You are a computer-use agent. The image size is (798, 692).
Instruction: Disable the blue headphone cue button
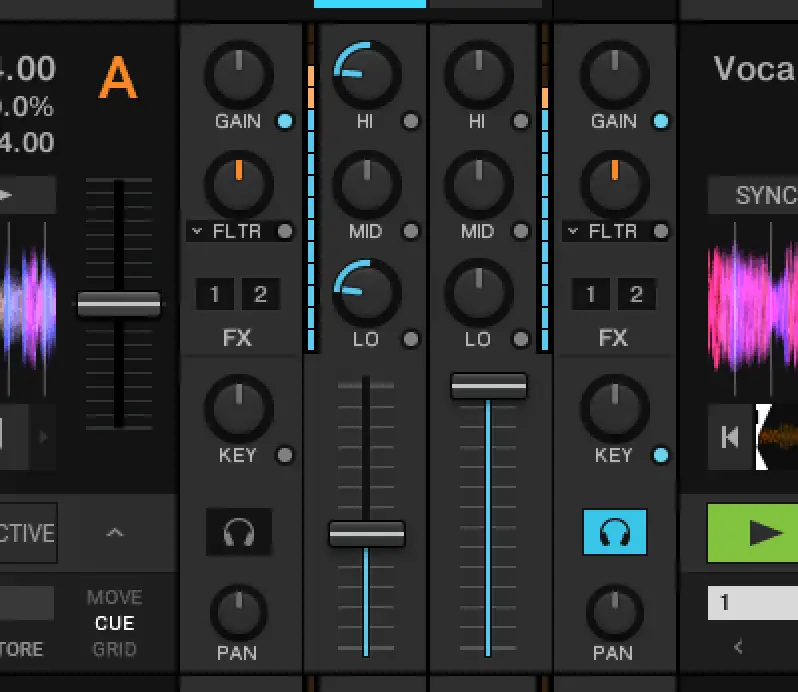pyautogui.click(x=615, y=532)
